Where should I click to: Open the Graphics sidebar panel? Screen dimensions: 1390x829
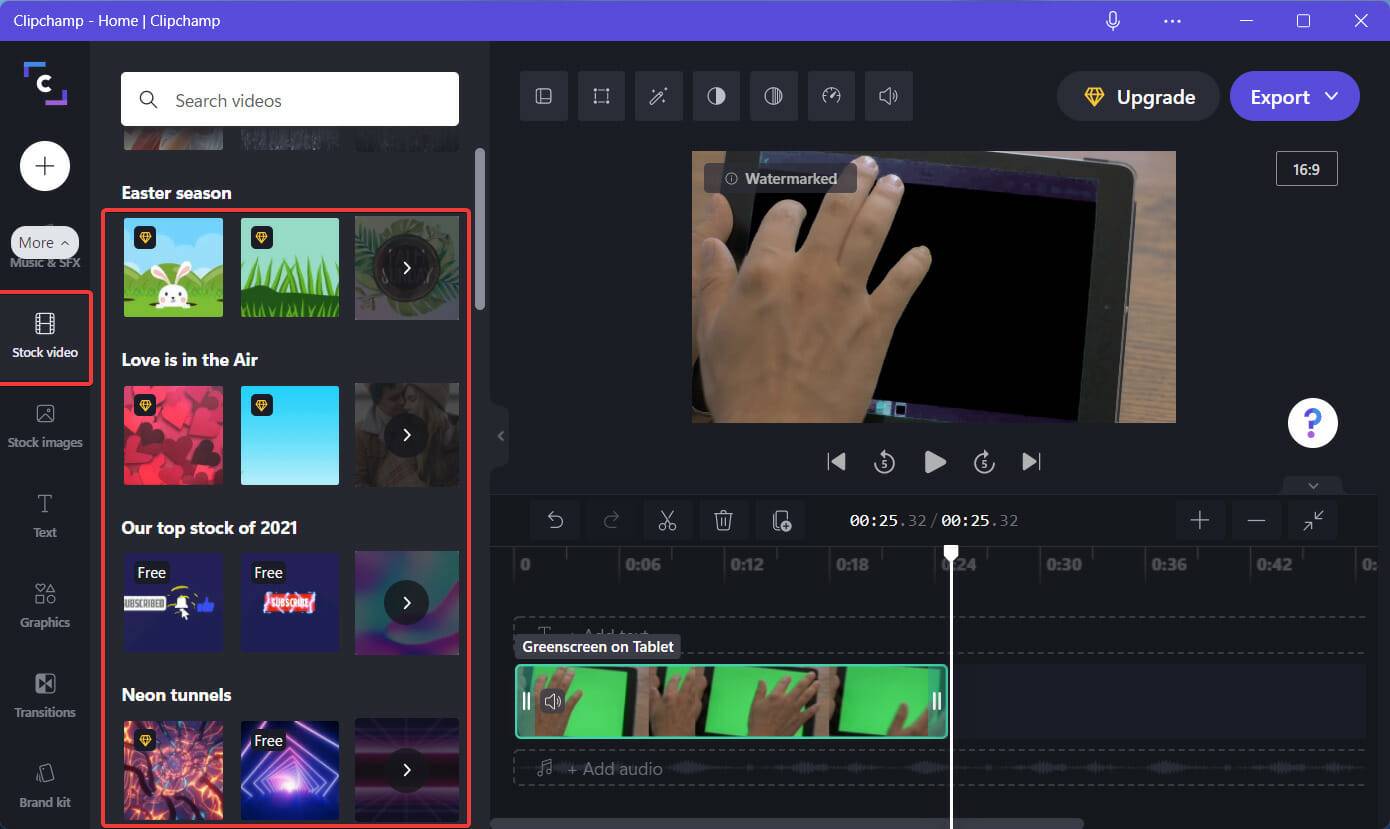coord(44,607)
